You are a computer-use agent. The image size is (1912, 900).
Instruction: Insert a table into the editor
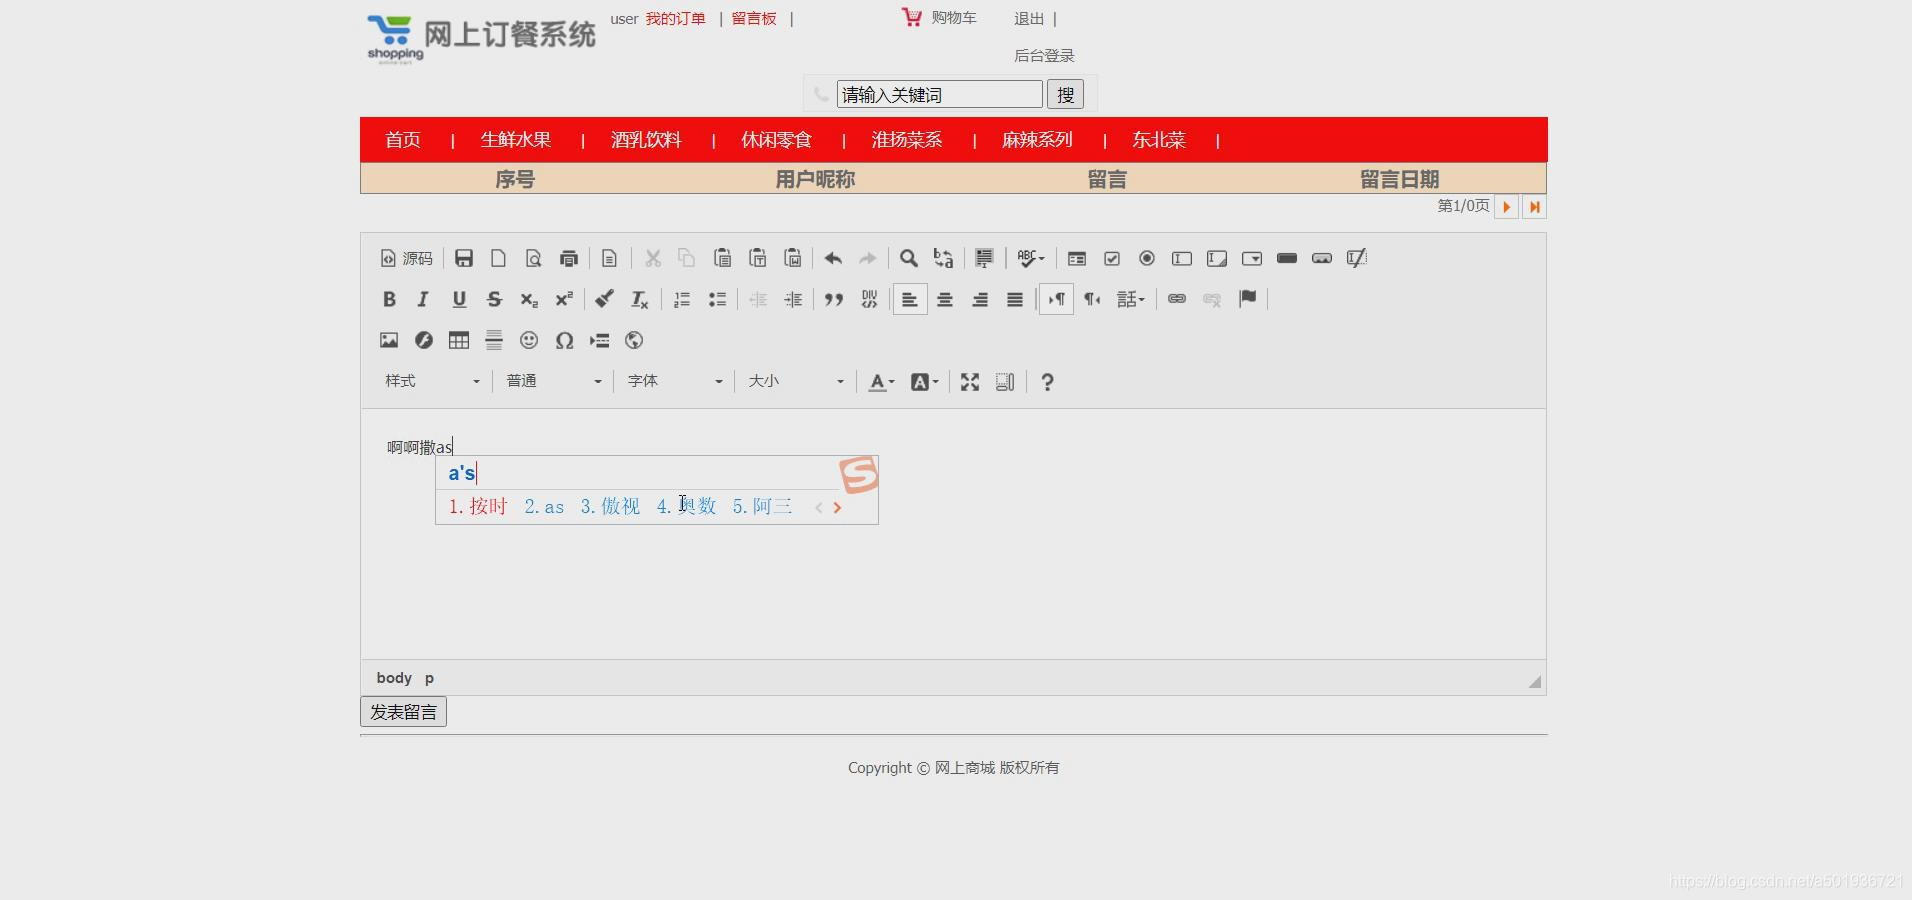(x=458, y=341)
